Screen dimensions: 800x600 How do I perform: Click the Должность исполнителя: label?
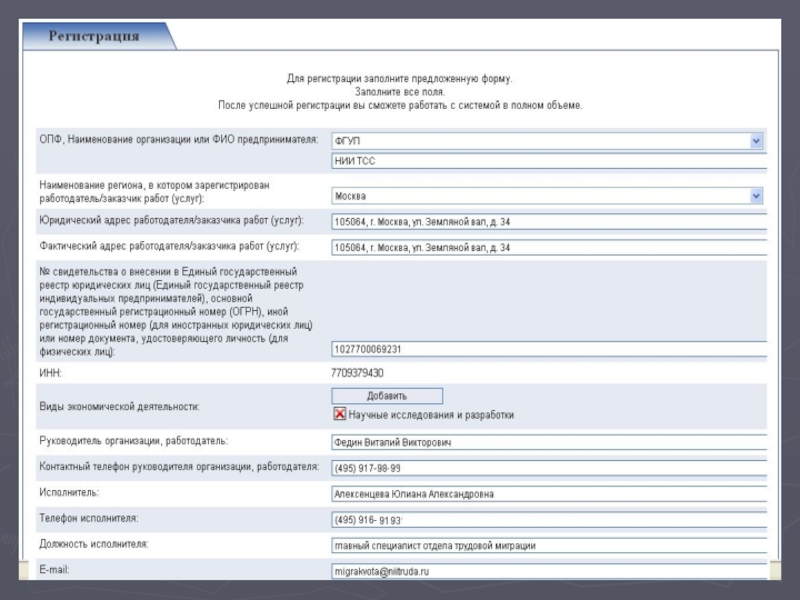pyautogui.click(x=94, y=544)
